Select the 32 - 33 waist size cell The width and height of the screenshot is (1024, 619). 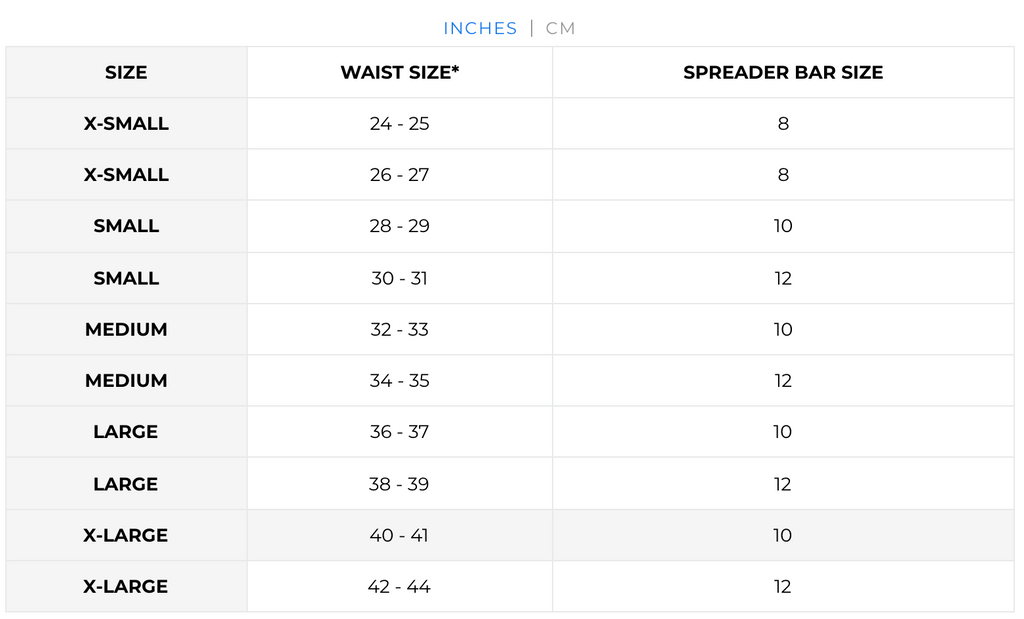click(x=399, y=329)
